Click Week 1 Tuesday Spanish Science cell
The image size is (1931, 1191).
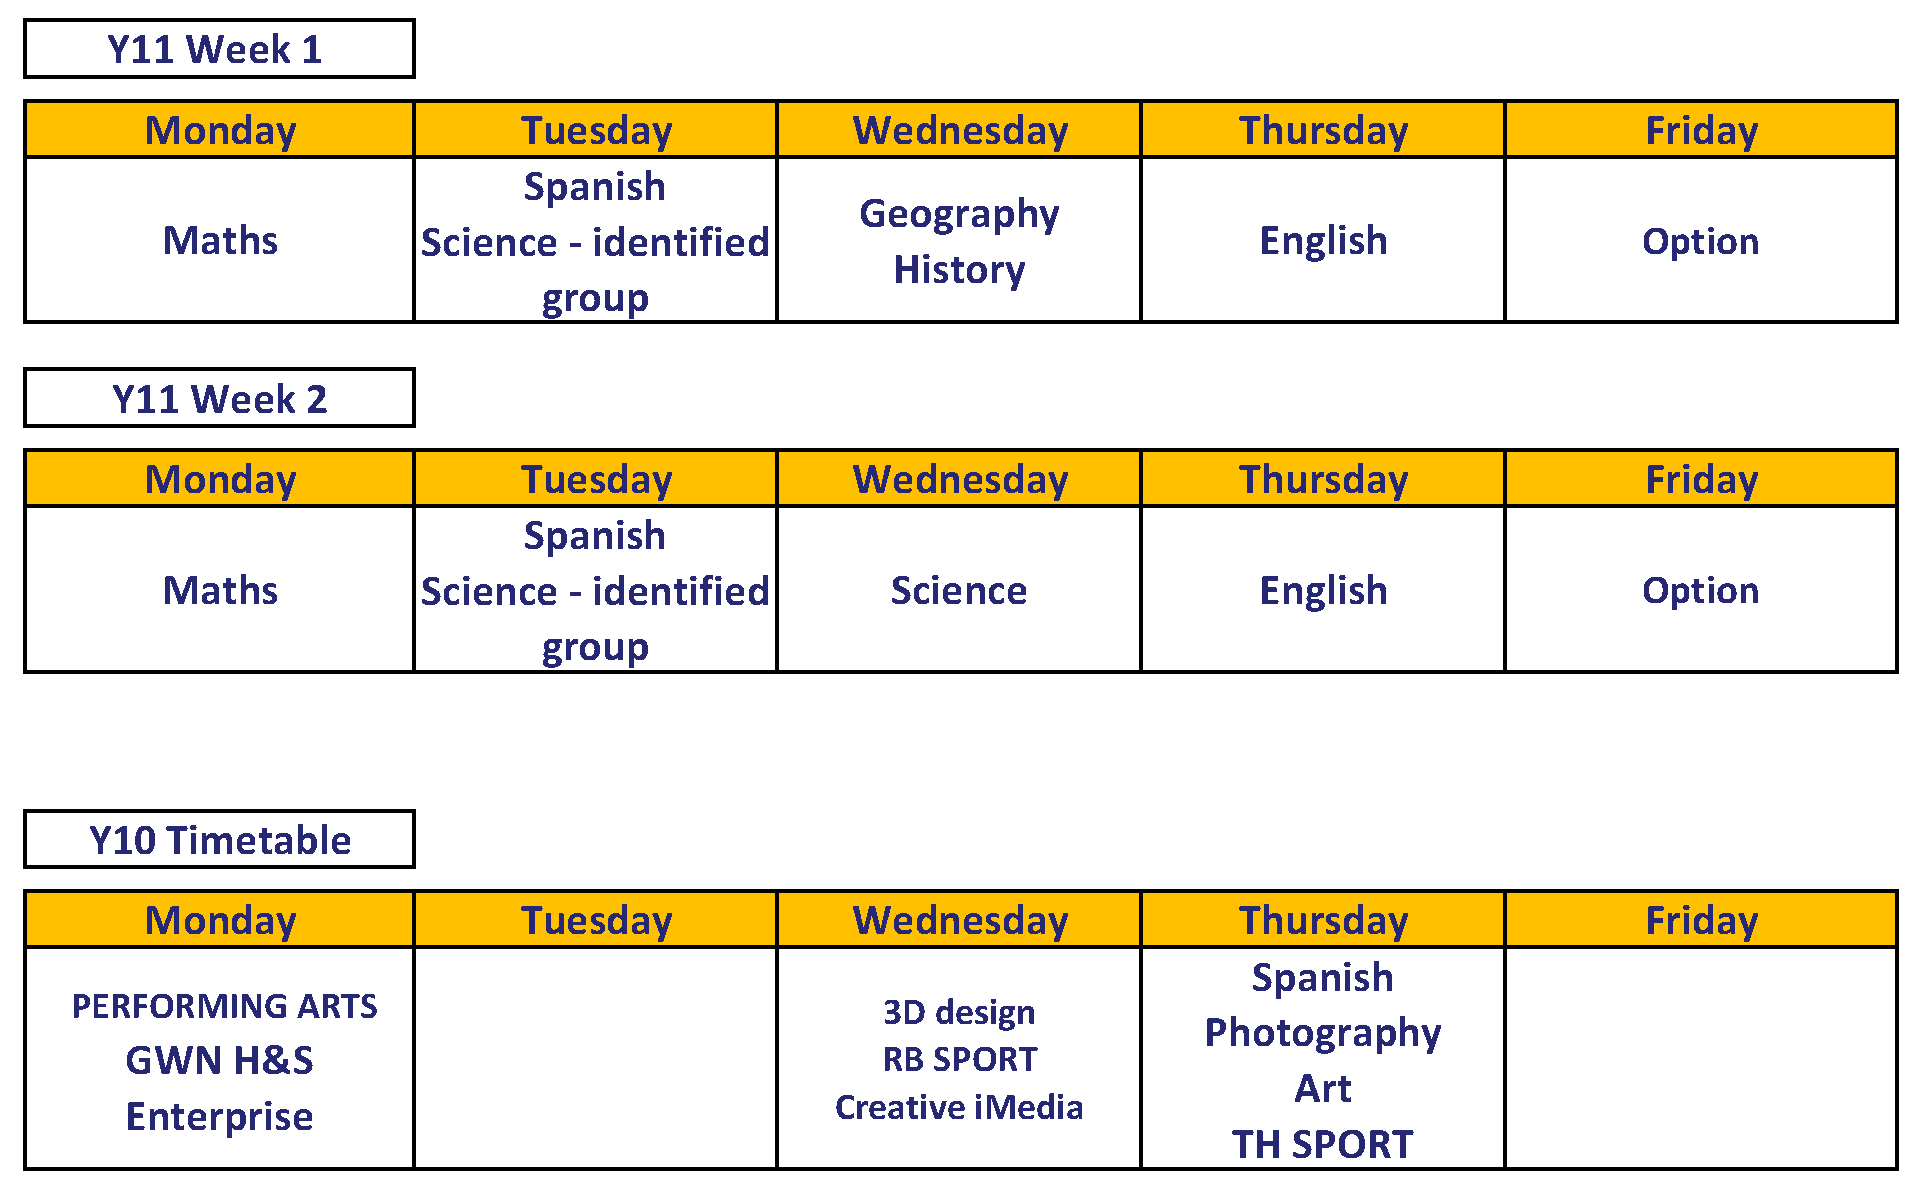[x=595, y=241]
